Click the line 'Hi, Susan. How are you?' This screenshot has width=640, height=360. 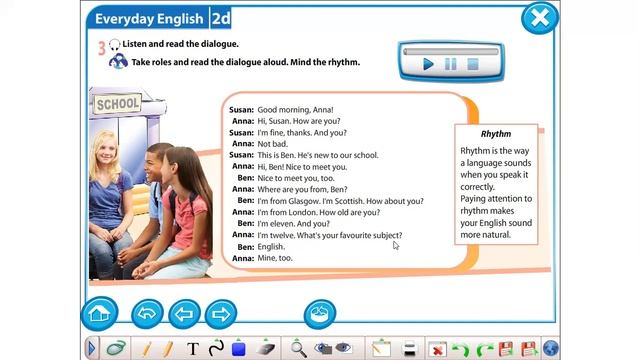coord(299,121)
